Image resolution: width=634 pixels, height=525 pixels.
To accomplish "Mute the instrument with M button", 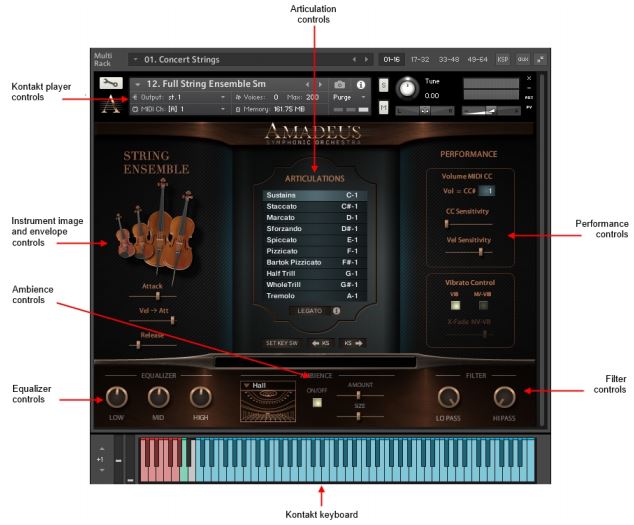I will [383, 107].
